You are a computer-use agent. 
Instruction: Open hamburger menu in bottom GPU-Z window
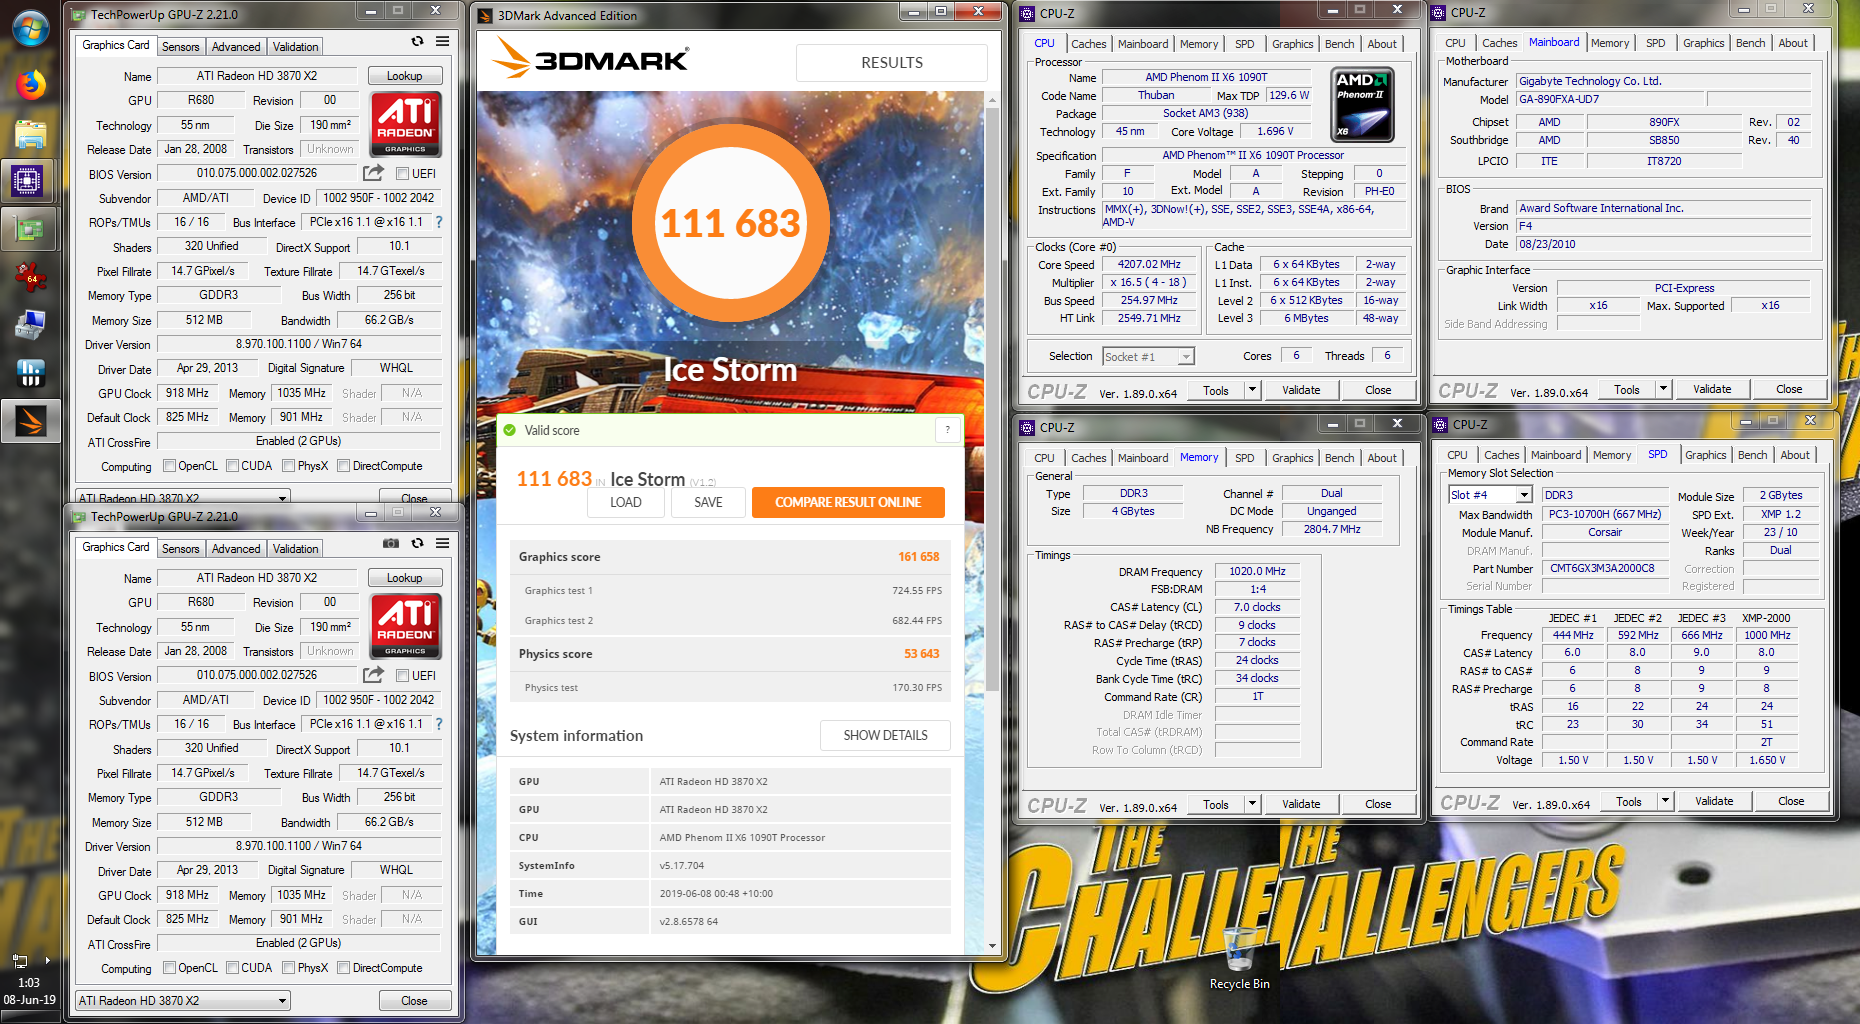click(x=442, y=543)
